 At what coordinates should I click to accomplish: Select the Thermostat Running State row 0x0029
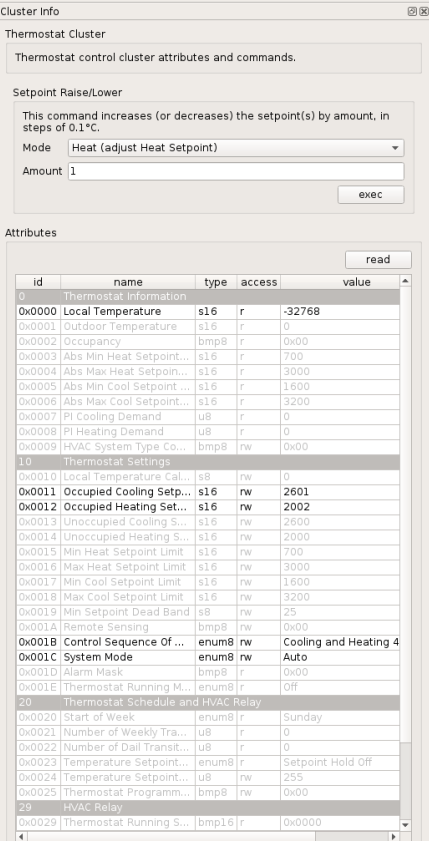208,822
